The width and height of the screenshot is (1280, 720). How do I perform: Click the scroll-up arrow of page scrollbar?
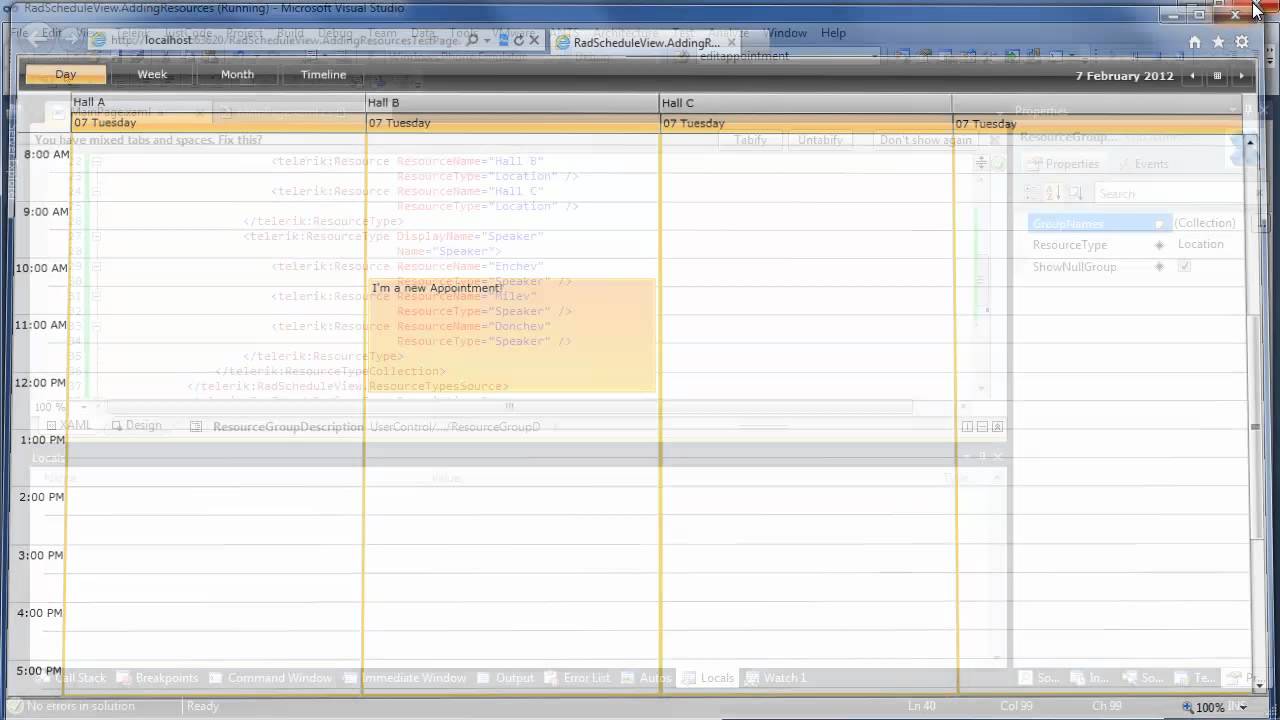tap(1250, 143)
